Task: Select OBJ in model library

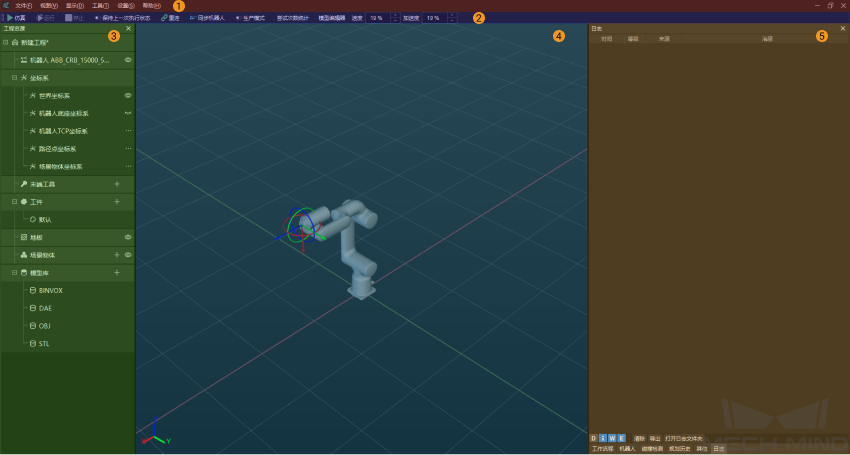Action: [x=45, y=326]
